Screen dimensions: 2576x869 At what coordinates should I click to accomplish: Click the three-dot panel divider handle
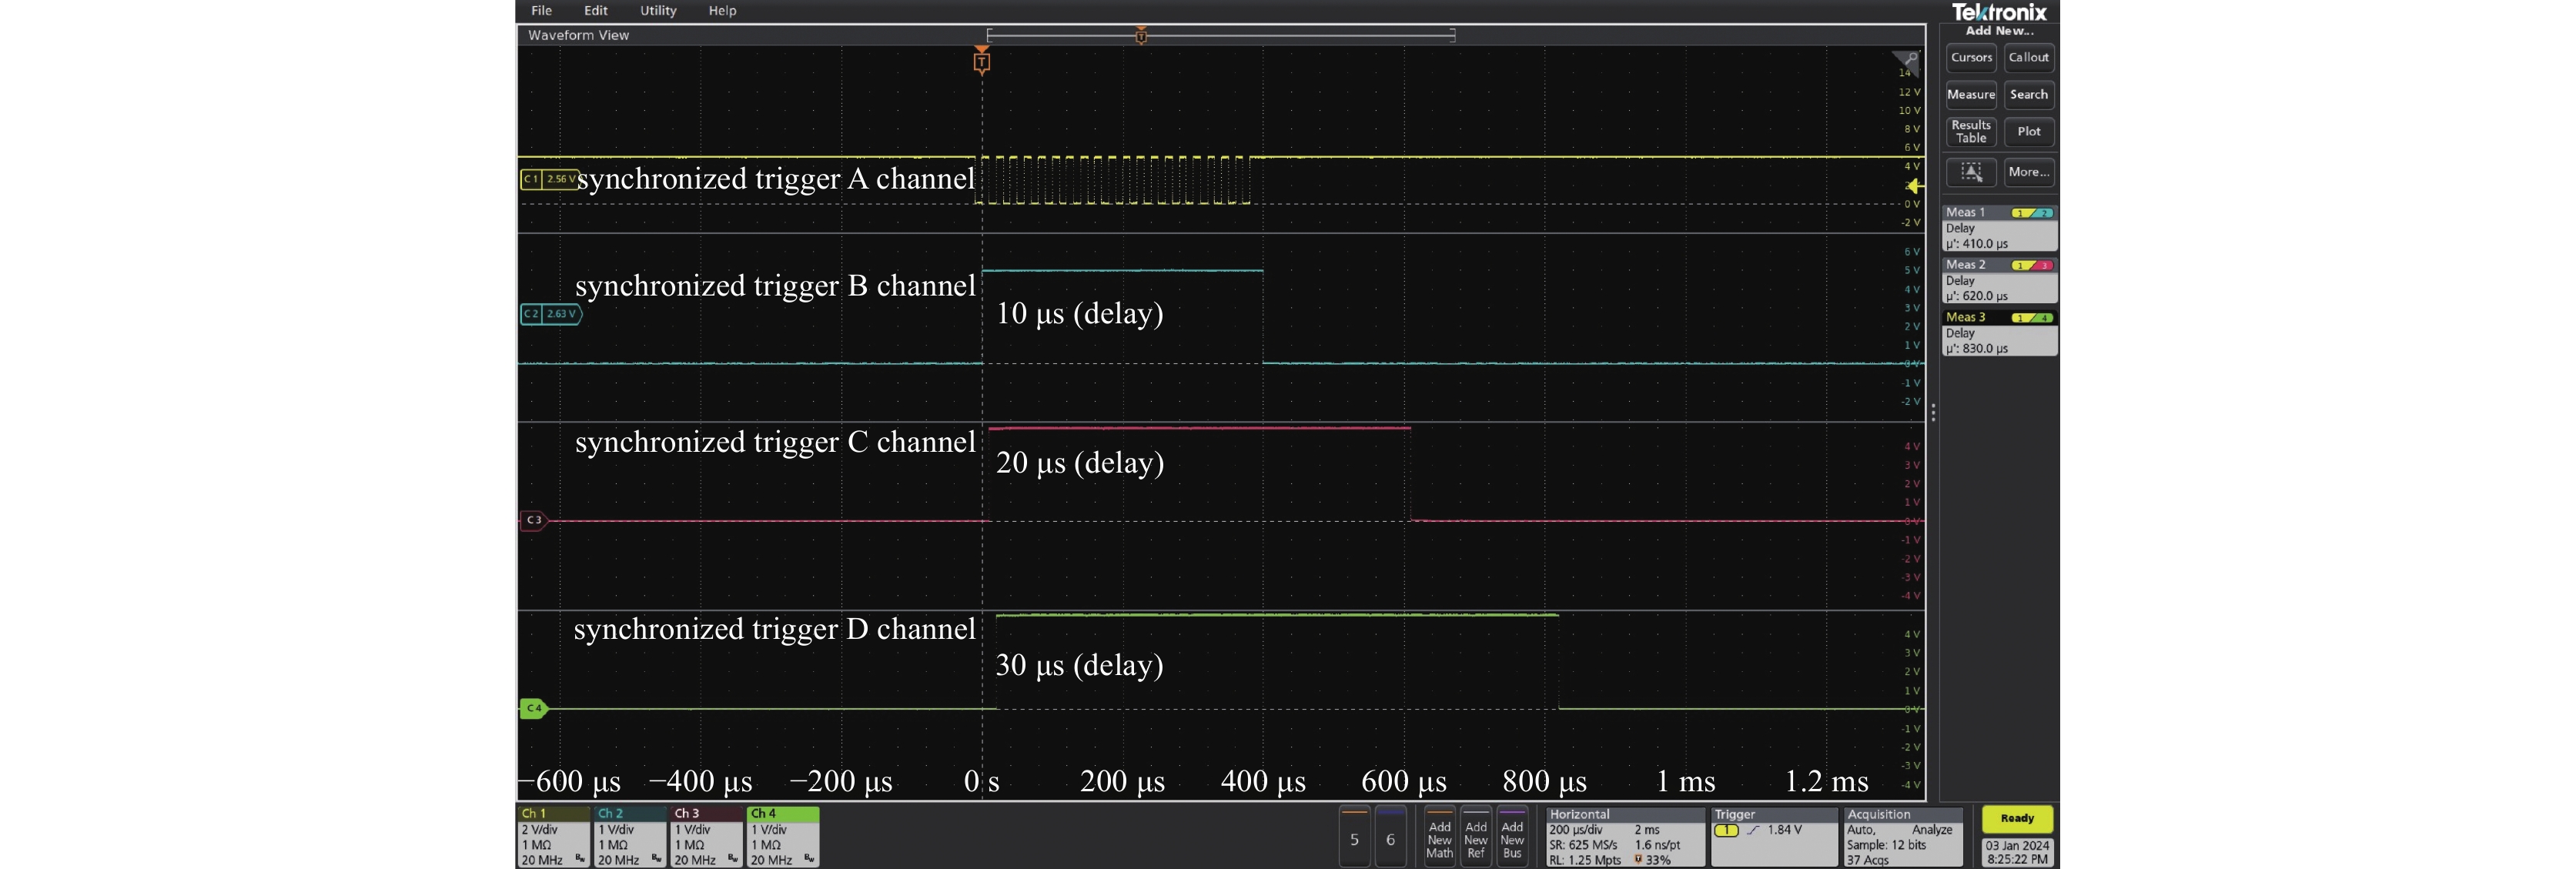[x=1933, y=412]
